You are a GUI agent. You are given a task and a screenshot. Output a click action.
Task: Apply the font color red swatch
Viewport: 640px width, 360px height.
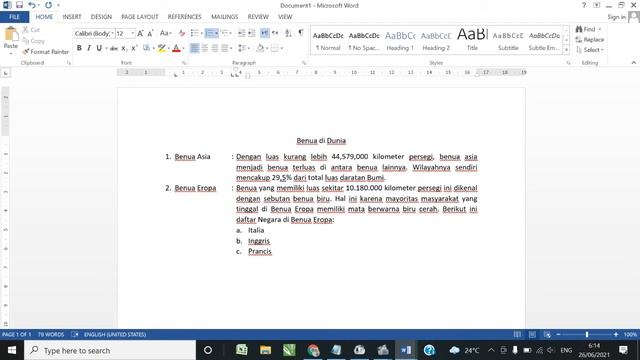[x=176, y=48]
